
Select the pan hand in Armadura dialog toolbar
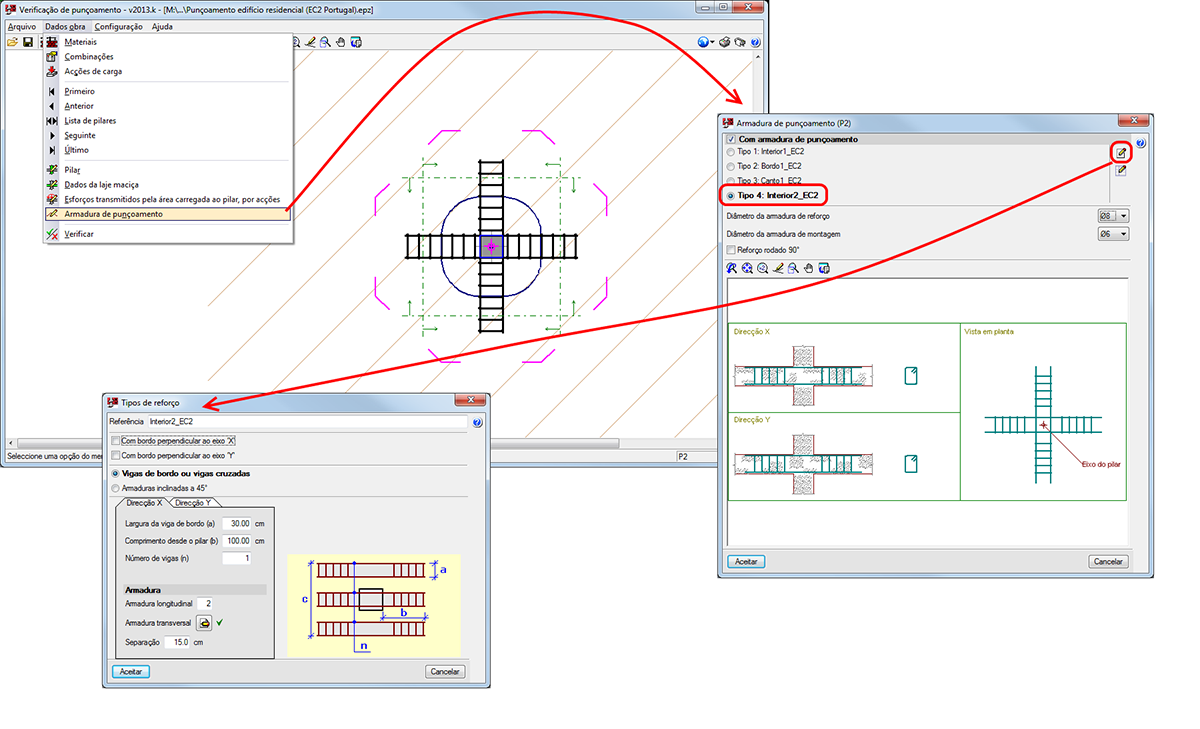click(809, 268)
